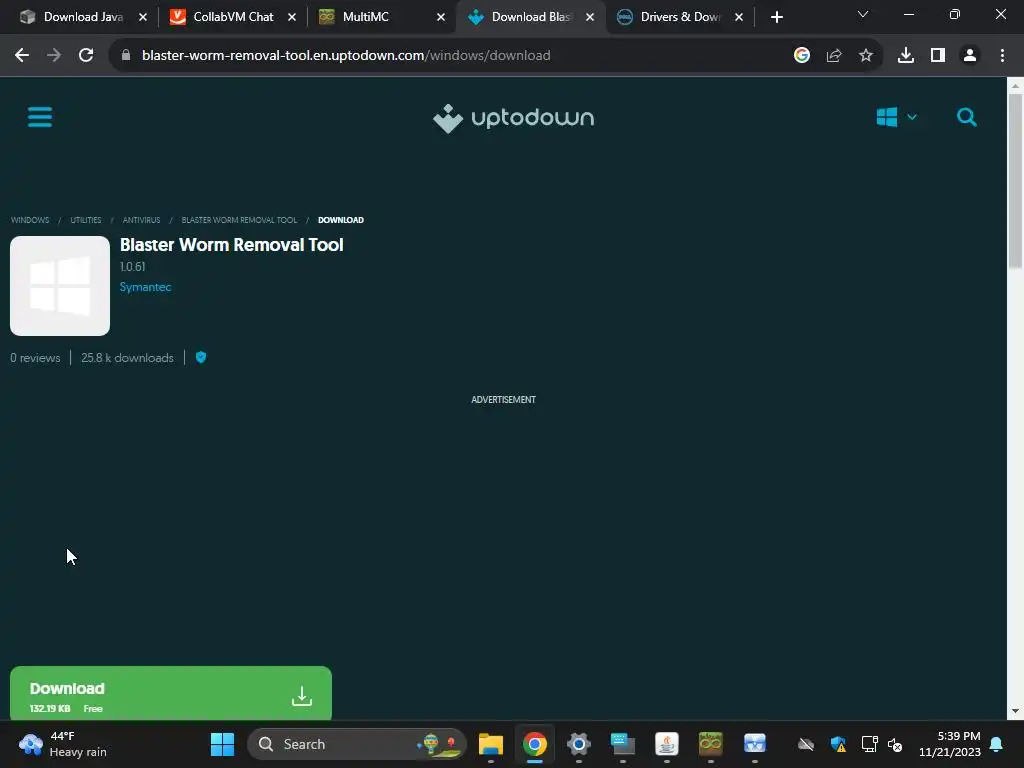Go to the UTILITIES breadcrumb
Viewport: 1024px width, 768px height.
point(86,220)
